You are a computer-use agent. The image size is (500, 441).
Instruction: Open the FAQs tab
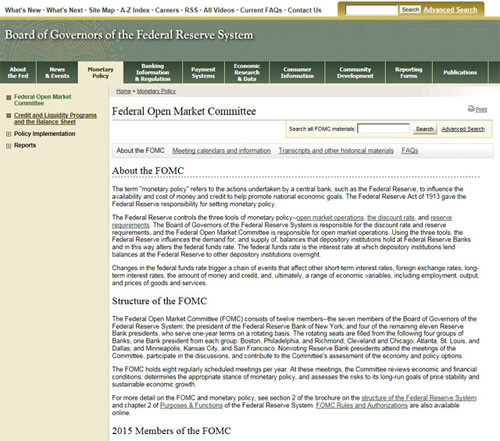pyautogui.click(x=410, y=151)
